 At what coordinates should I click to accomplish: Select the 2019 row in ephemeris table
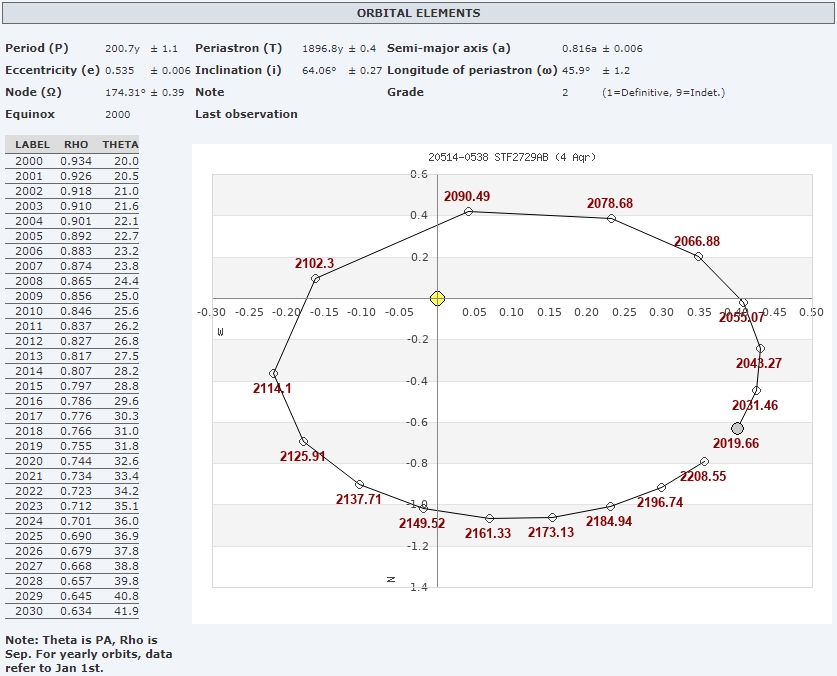coord(72,446)
